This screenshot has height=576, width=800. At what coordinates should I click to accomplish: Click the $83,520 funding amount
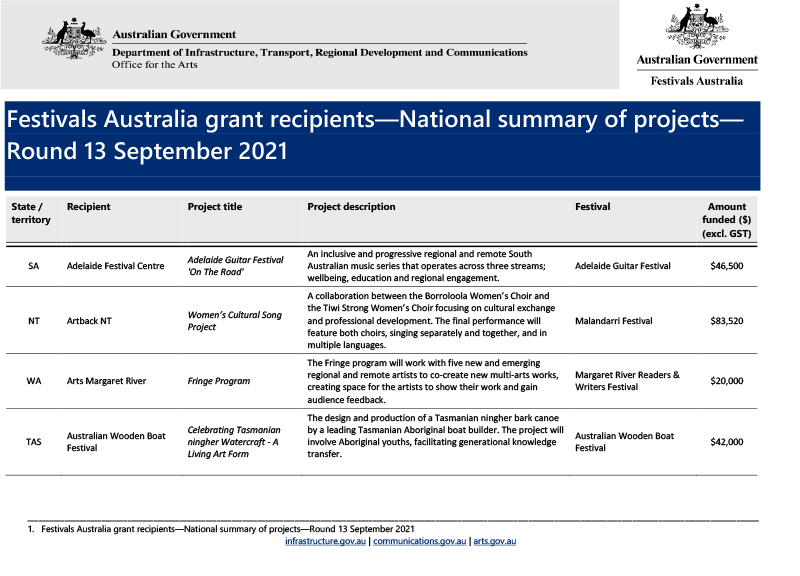point(728,321)
